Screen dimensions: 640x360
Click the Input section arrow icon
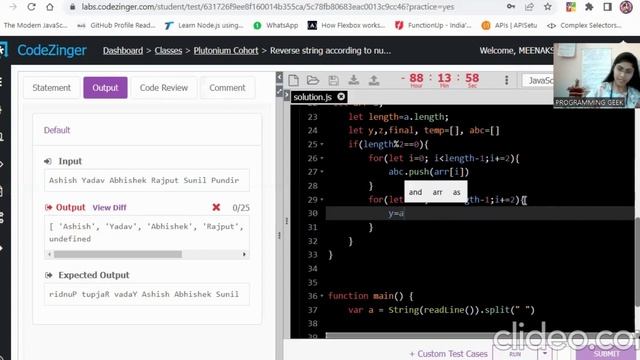pyautogui.click(x=48, y=161)
